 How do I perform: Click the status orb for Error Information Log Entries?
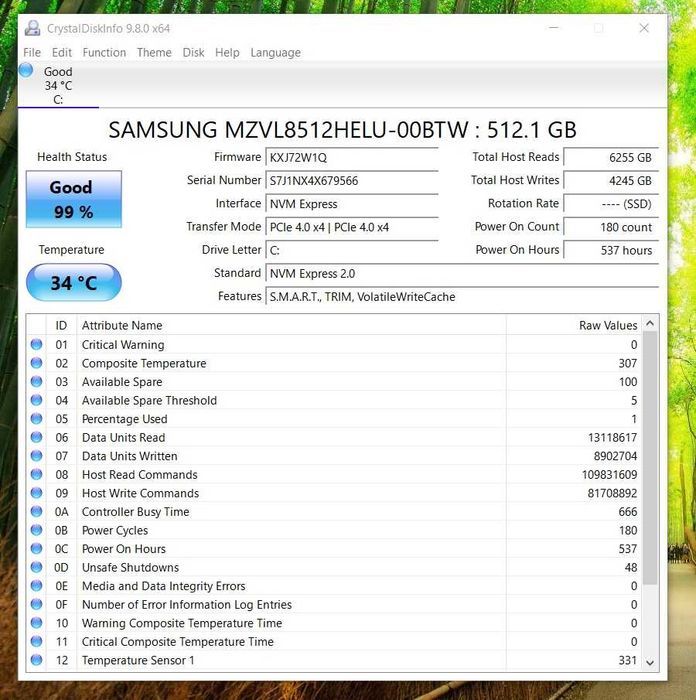37,604
